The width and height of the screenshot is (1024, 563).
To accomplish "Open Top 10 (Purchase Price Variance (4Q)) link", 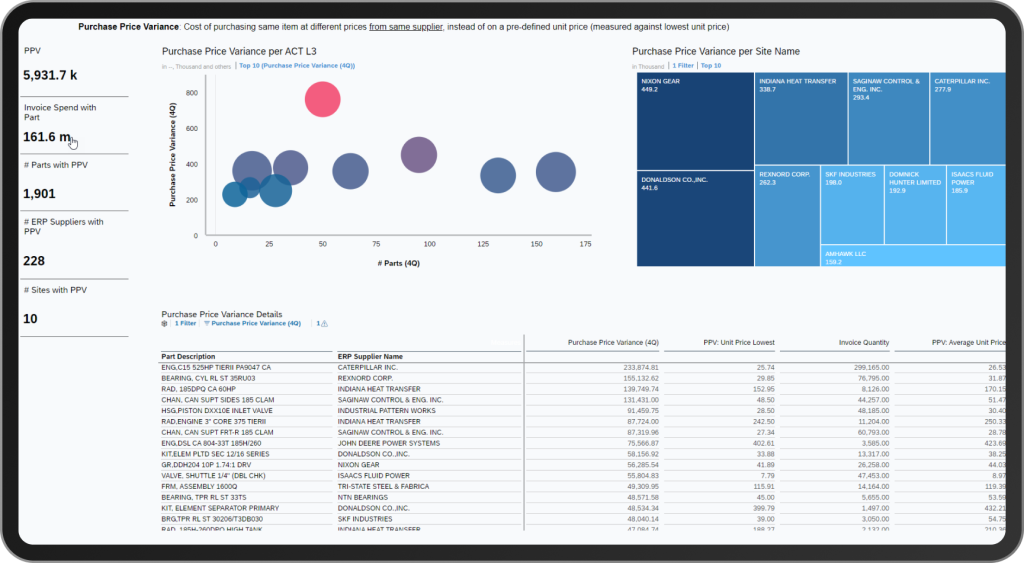I will click(x=297, y=66).
